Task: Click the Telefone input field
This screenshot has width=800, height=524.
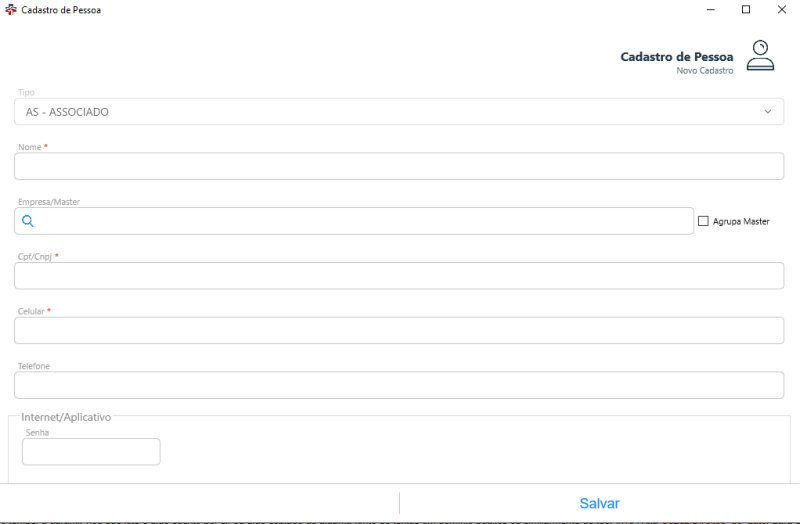Action: coord(398,385)
